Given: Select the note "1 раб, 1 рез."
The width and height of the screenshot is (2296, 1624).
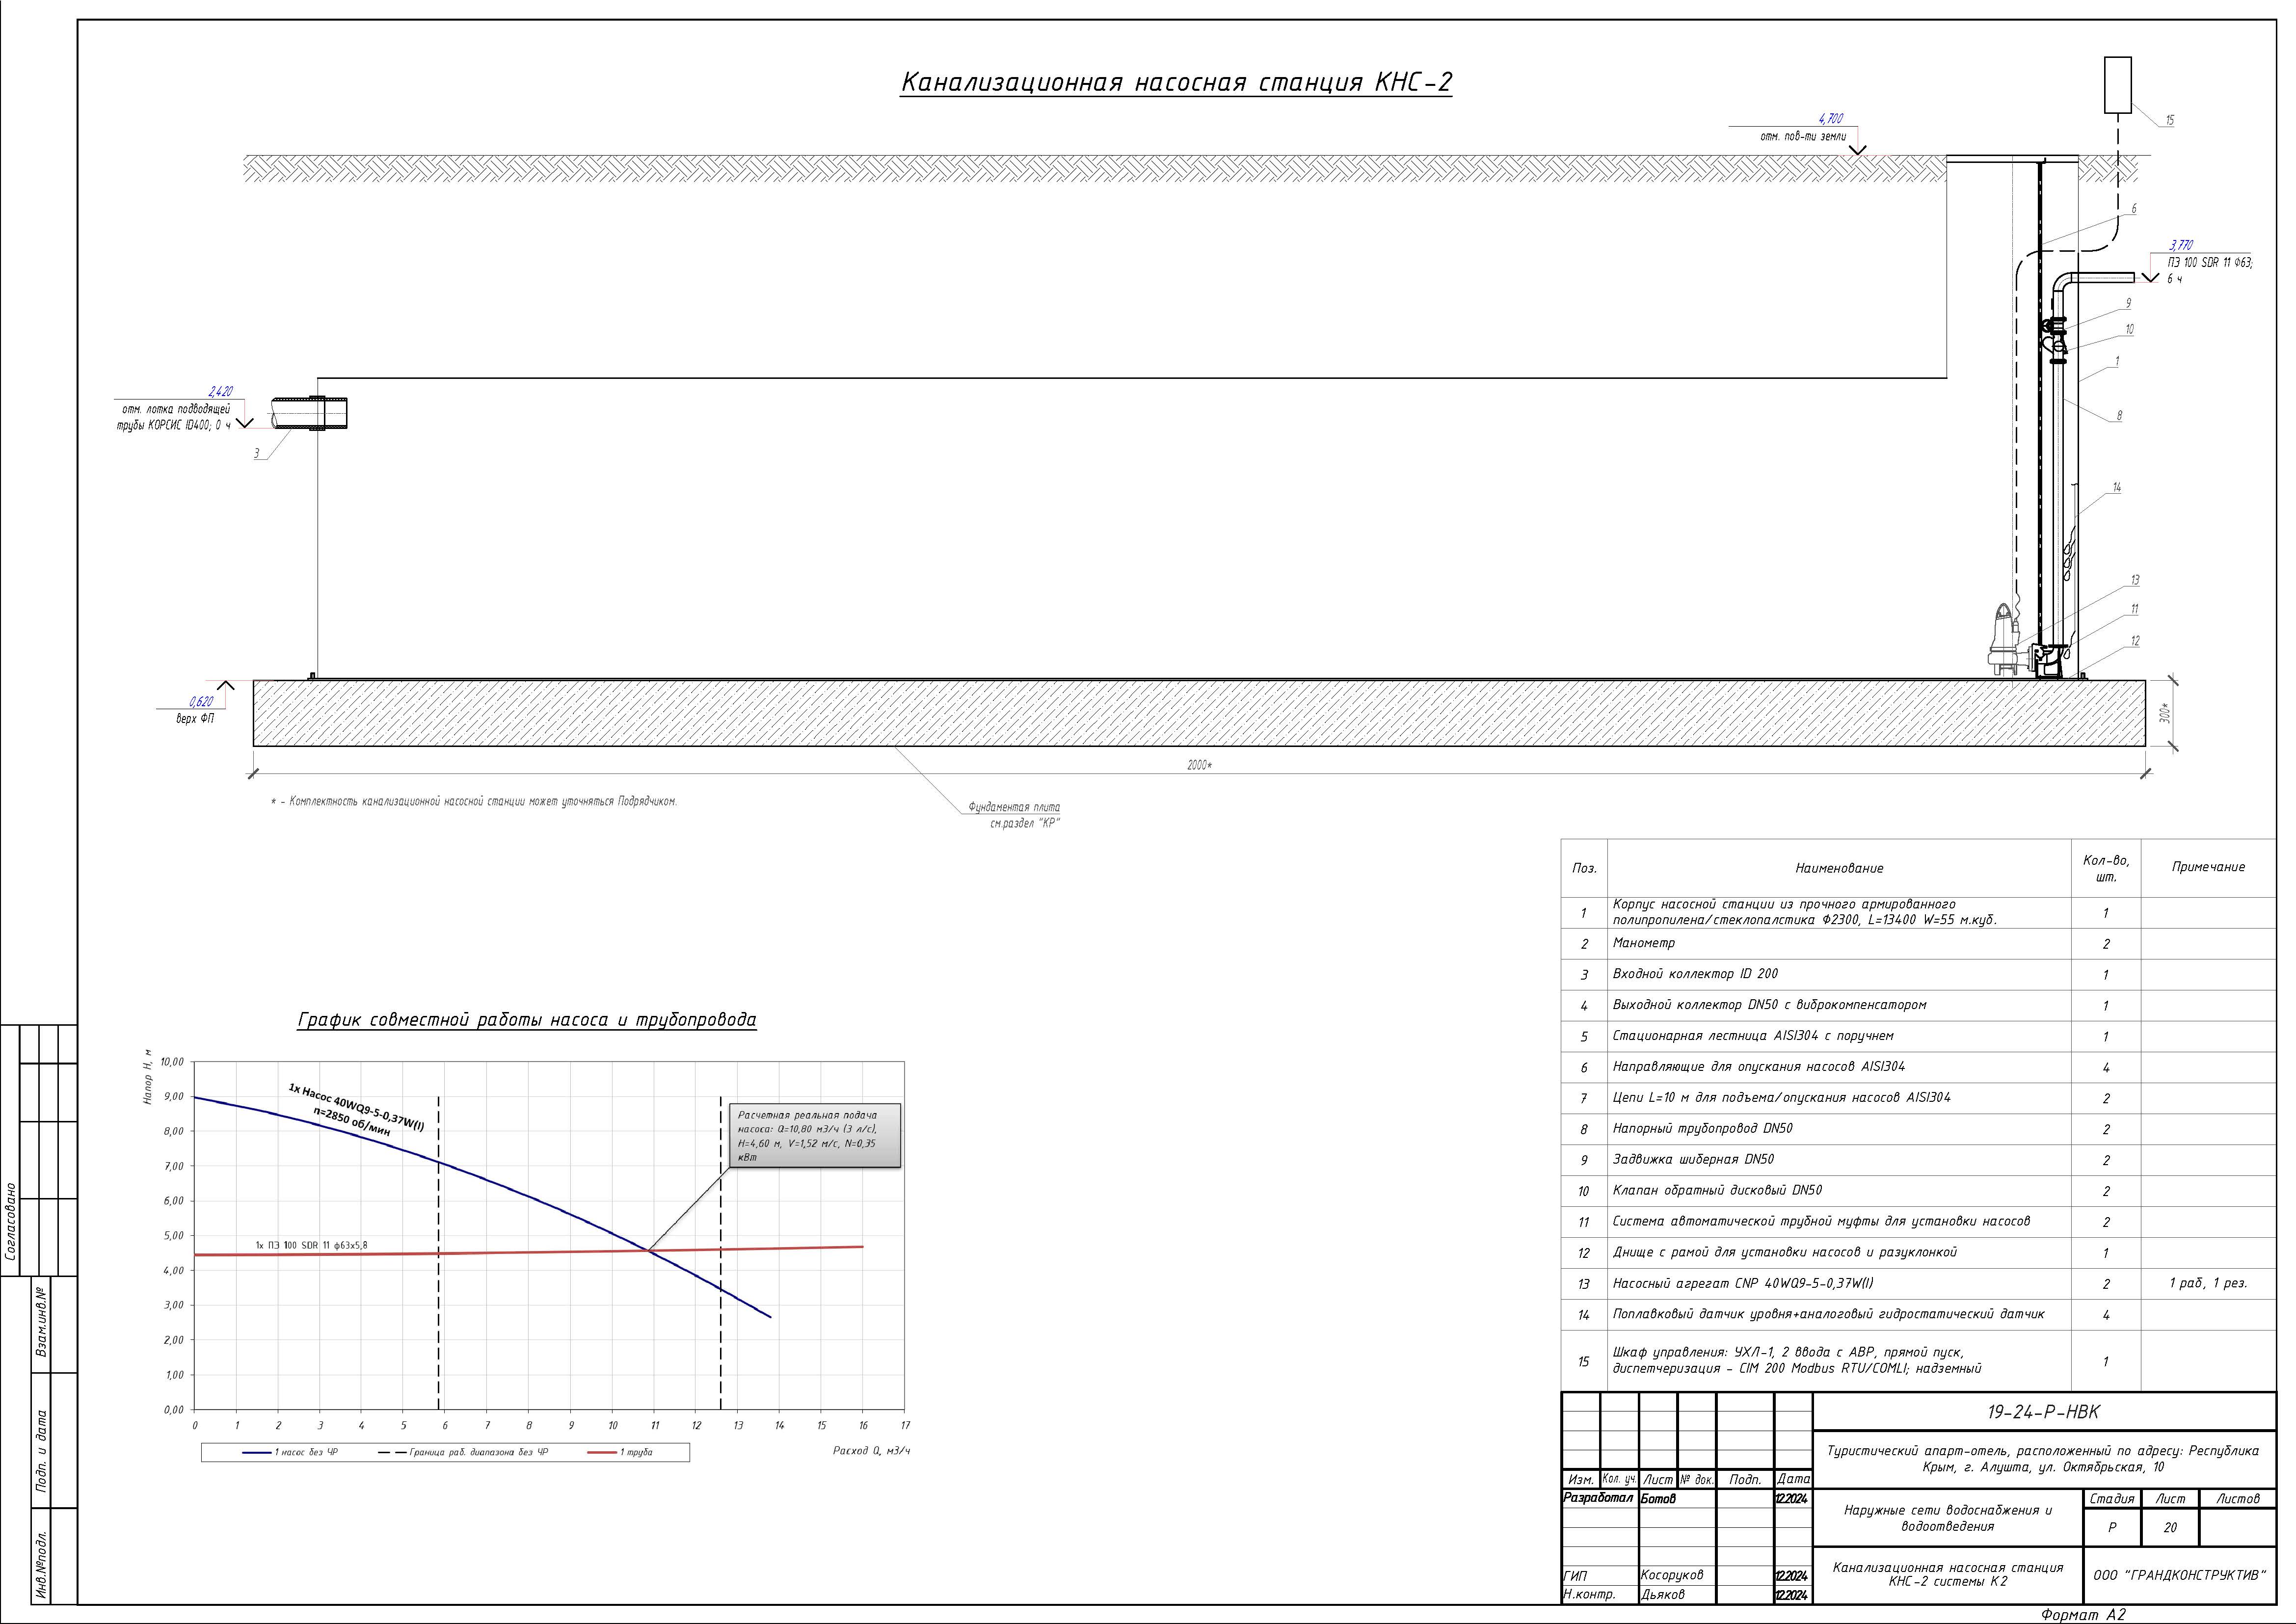Looking at the screenshot, I should [2208, 1283].
